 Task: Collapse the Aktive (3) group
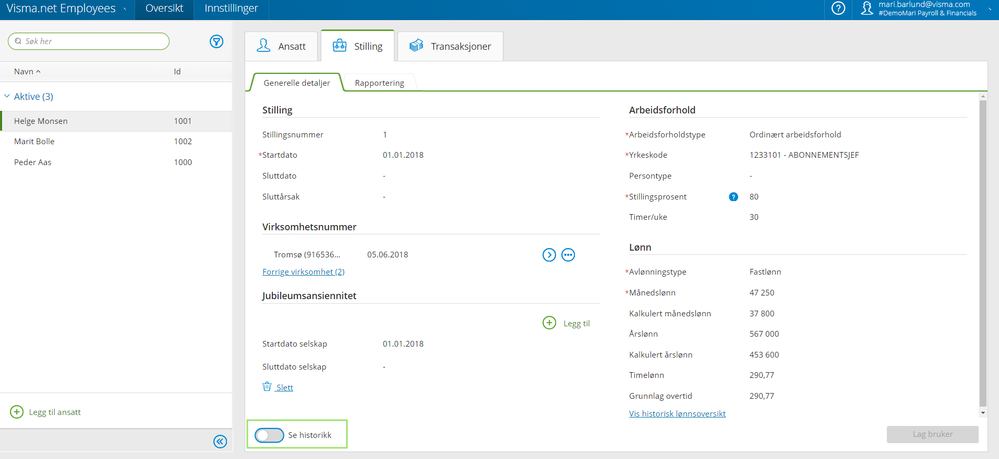(x=8, y=97)
